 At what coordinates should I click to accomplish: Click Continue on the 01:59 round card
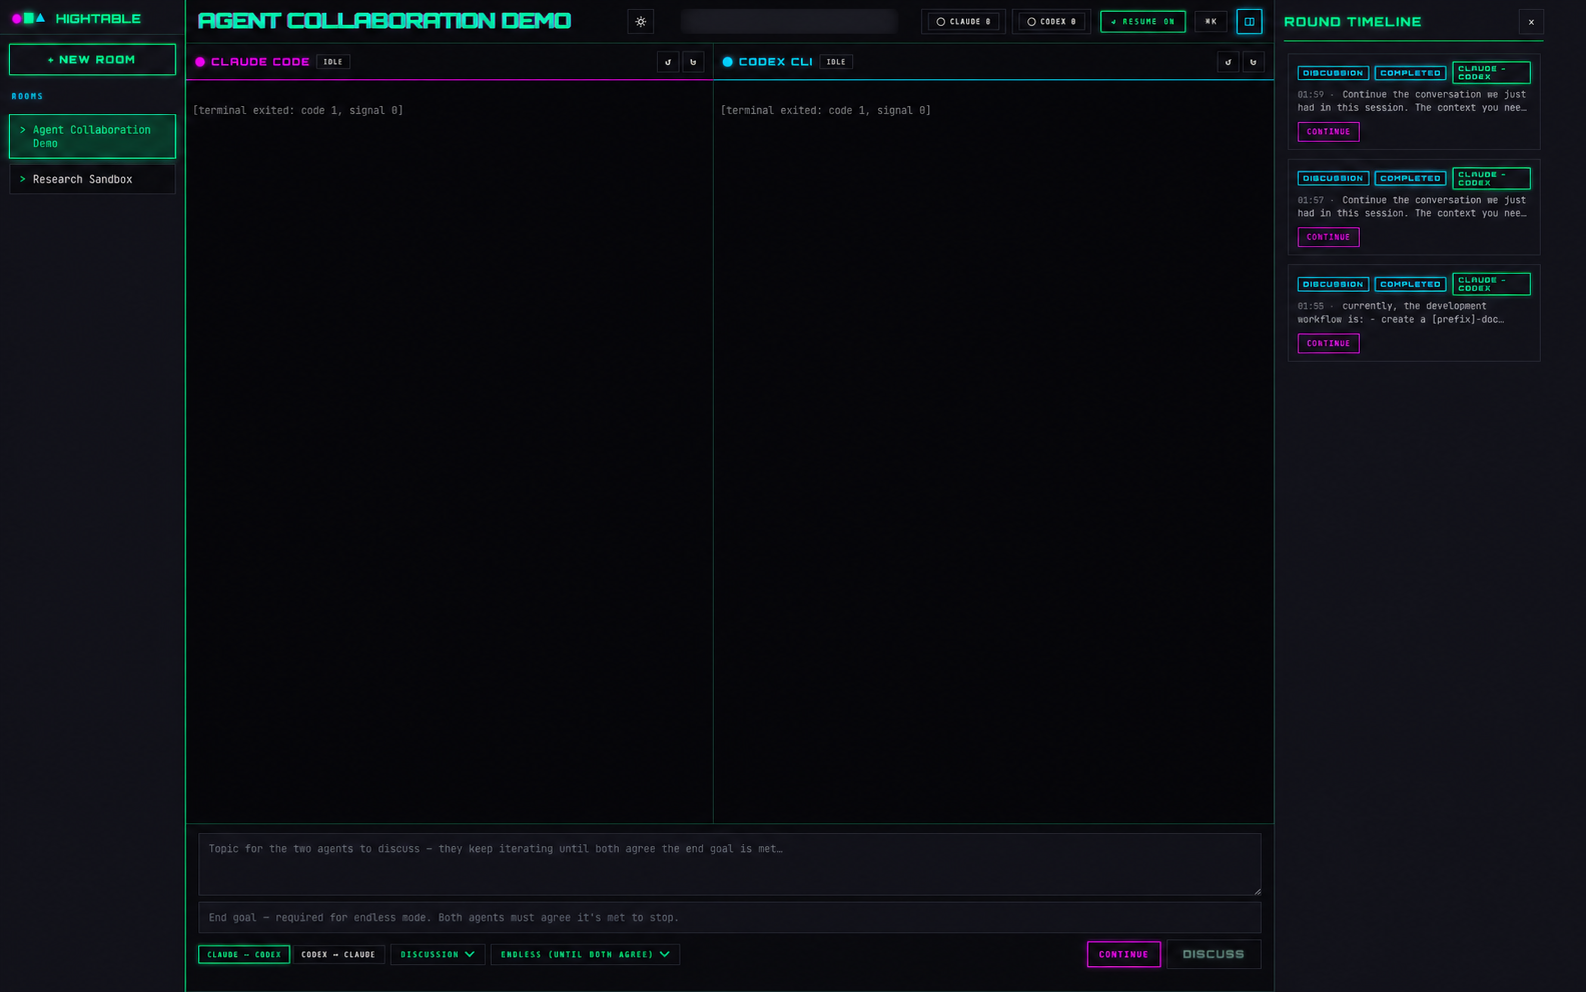tap(1328, 131)
